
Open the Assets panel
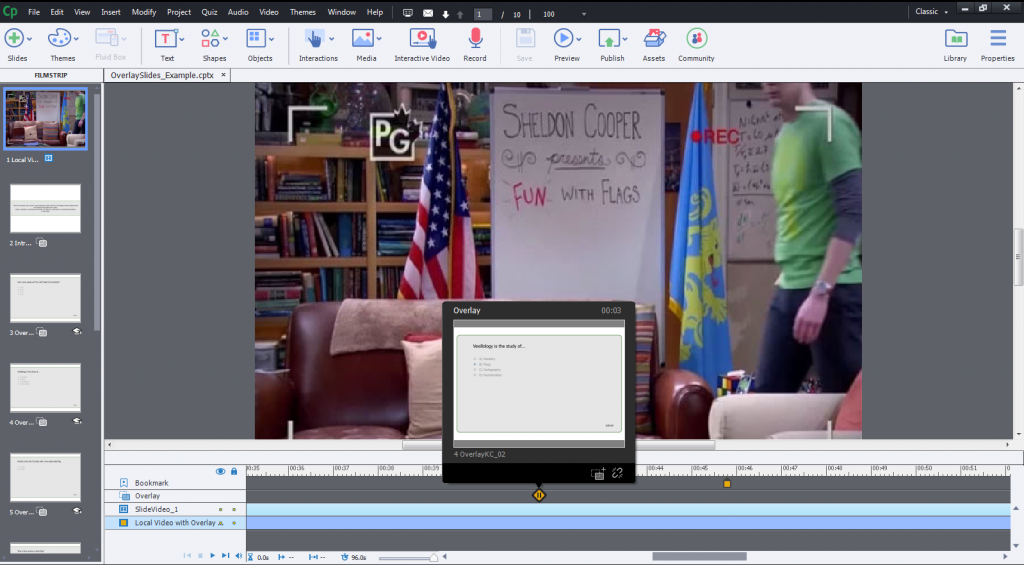point(654,39)
